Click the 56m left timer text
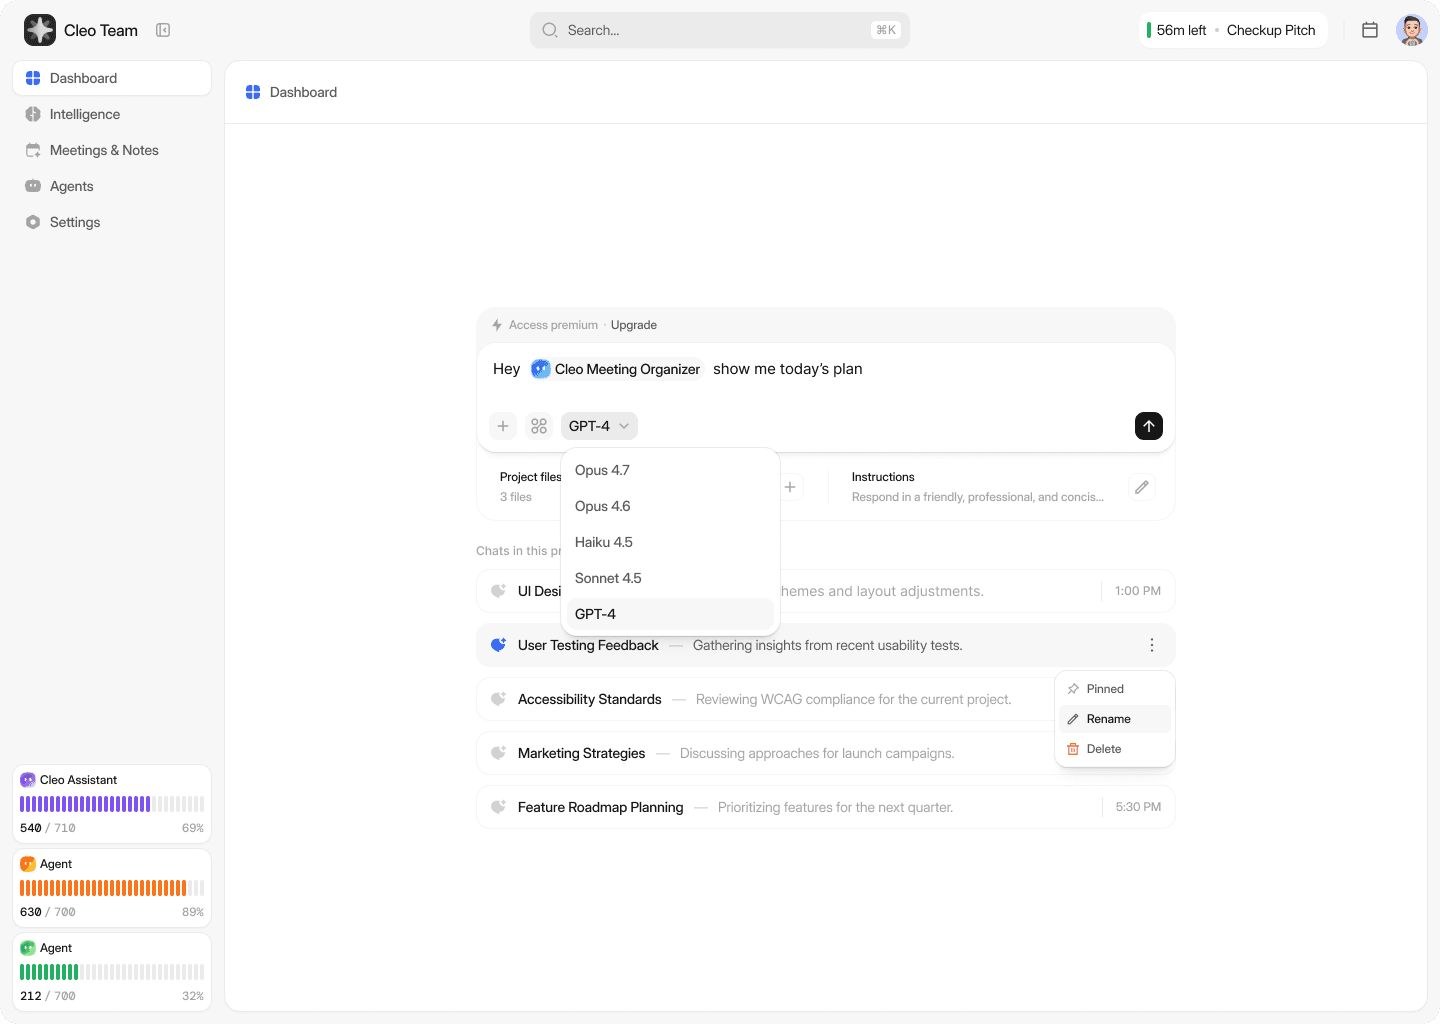1440x1024 pixels. pos(1181,30)
